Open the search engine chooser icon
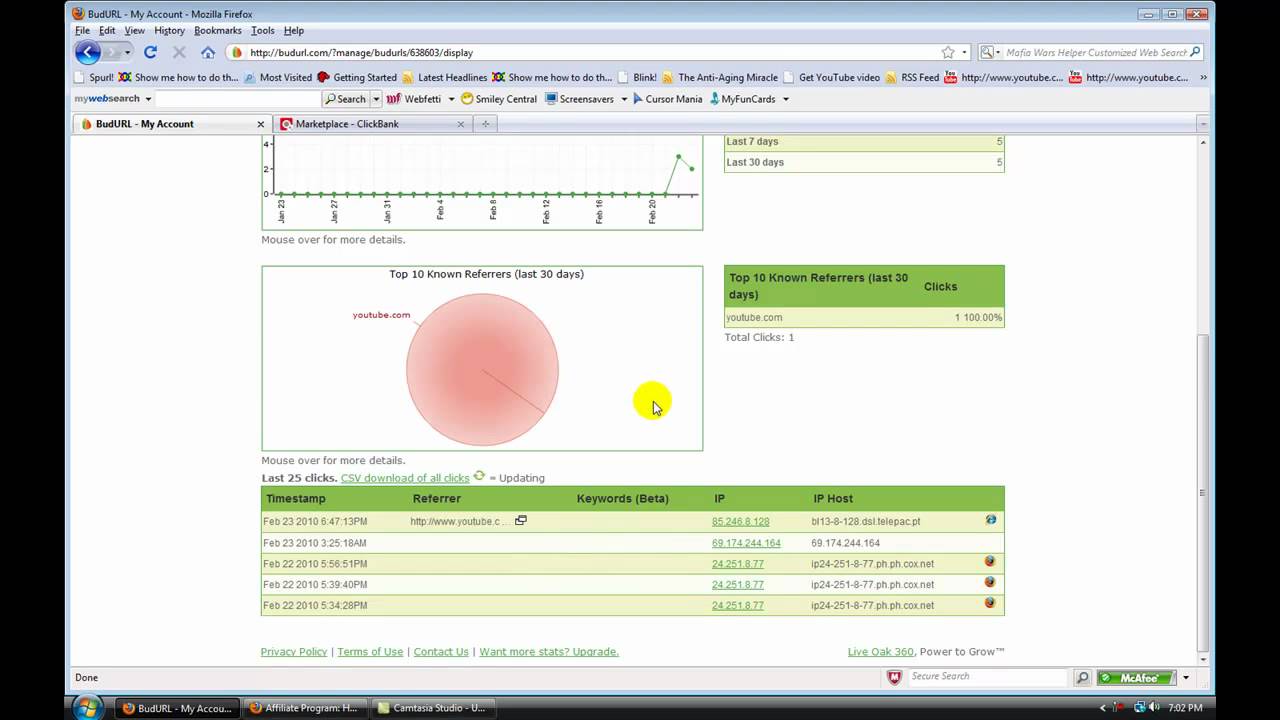 click(x=990, y=52)
